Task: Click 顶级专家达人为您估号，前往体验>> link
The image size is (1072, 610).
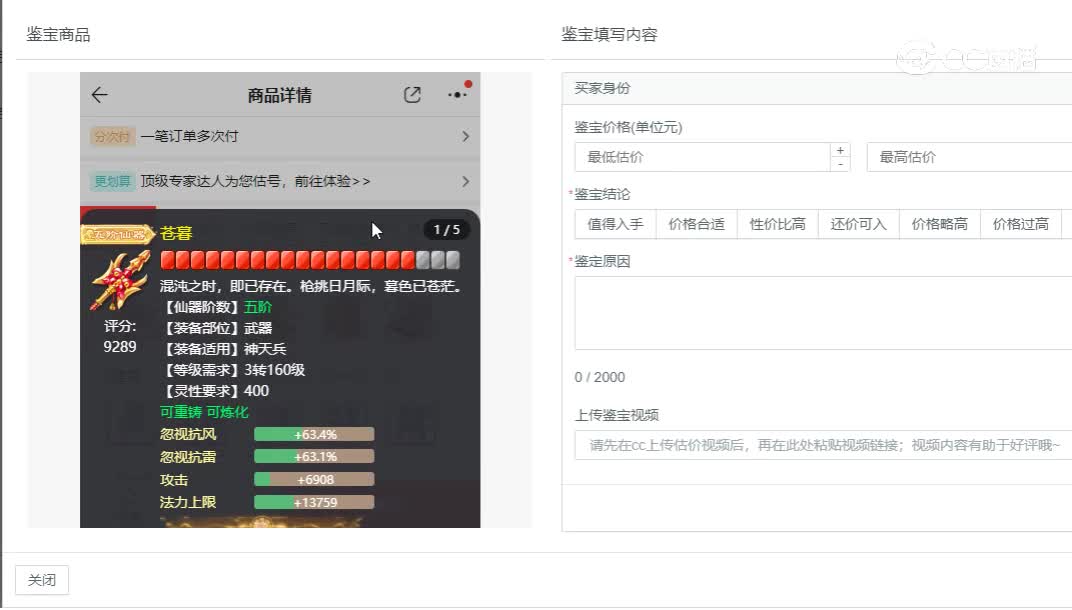Action: (255, 181)
